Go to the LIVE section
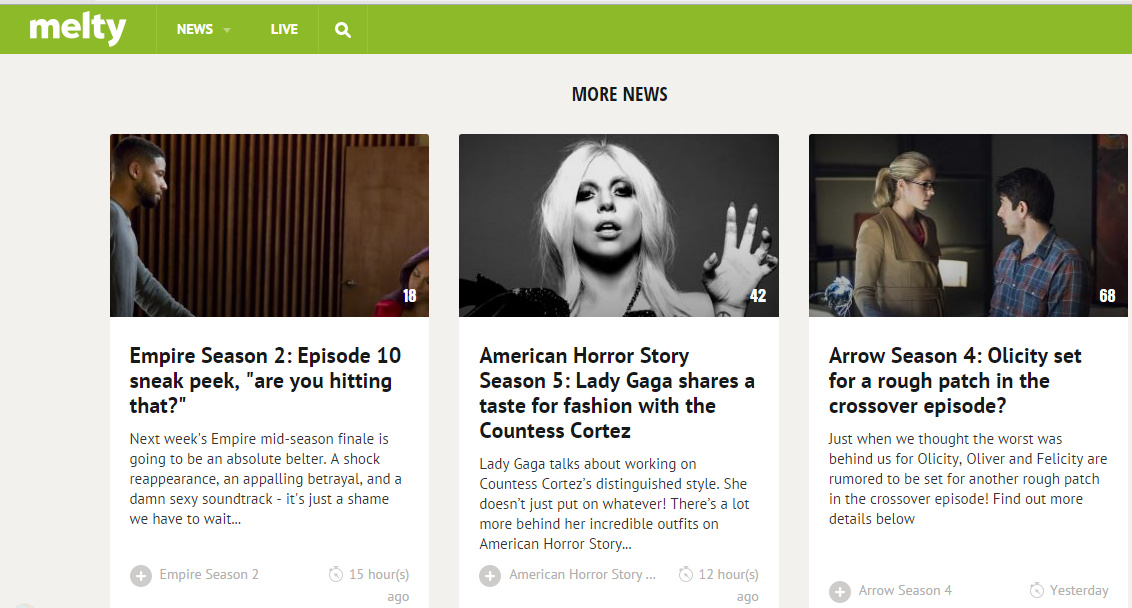 (x=284, y=30)
